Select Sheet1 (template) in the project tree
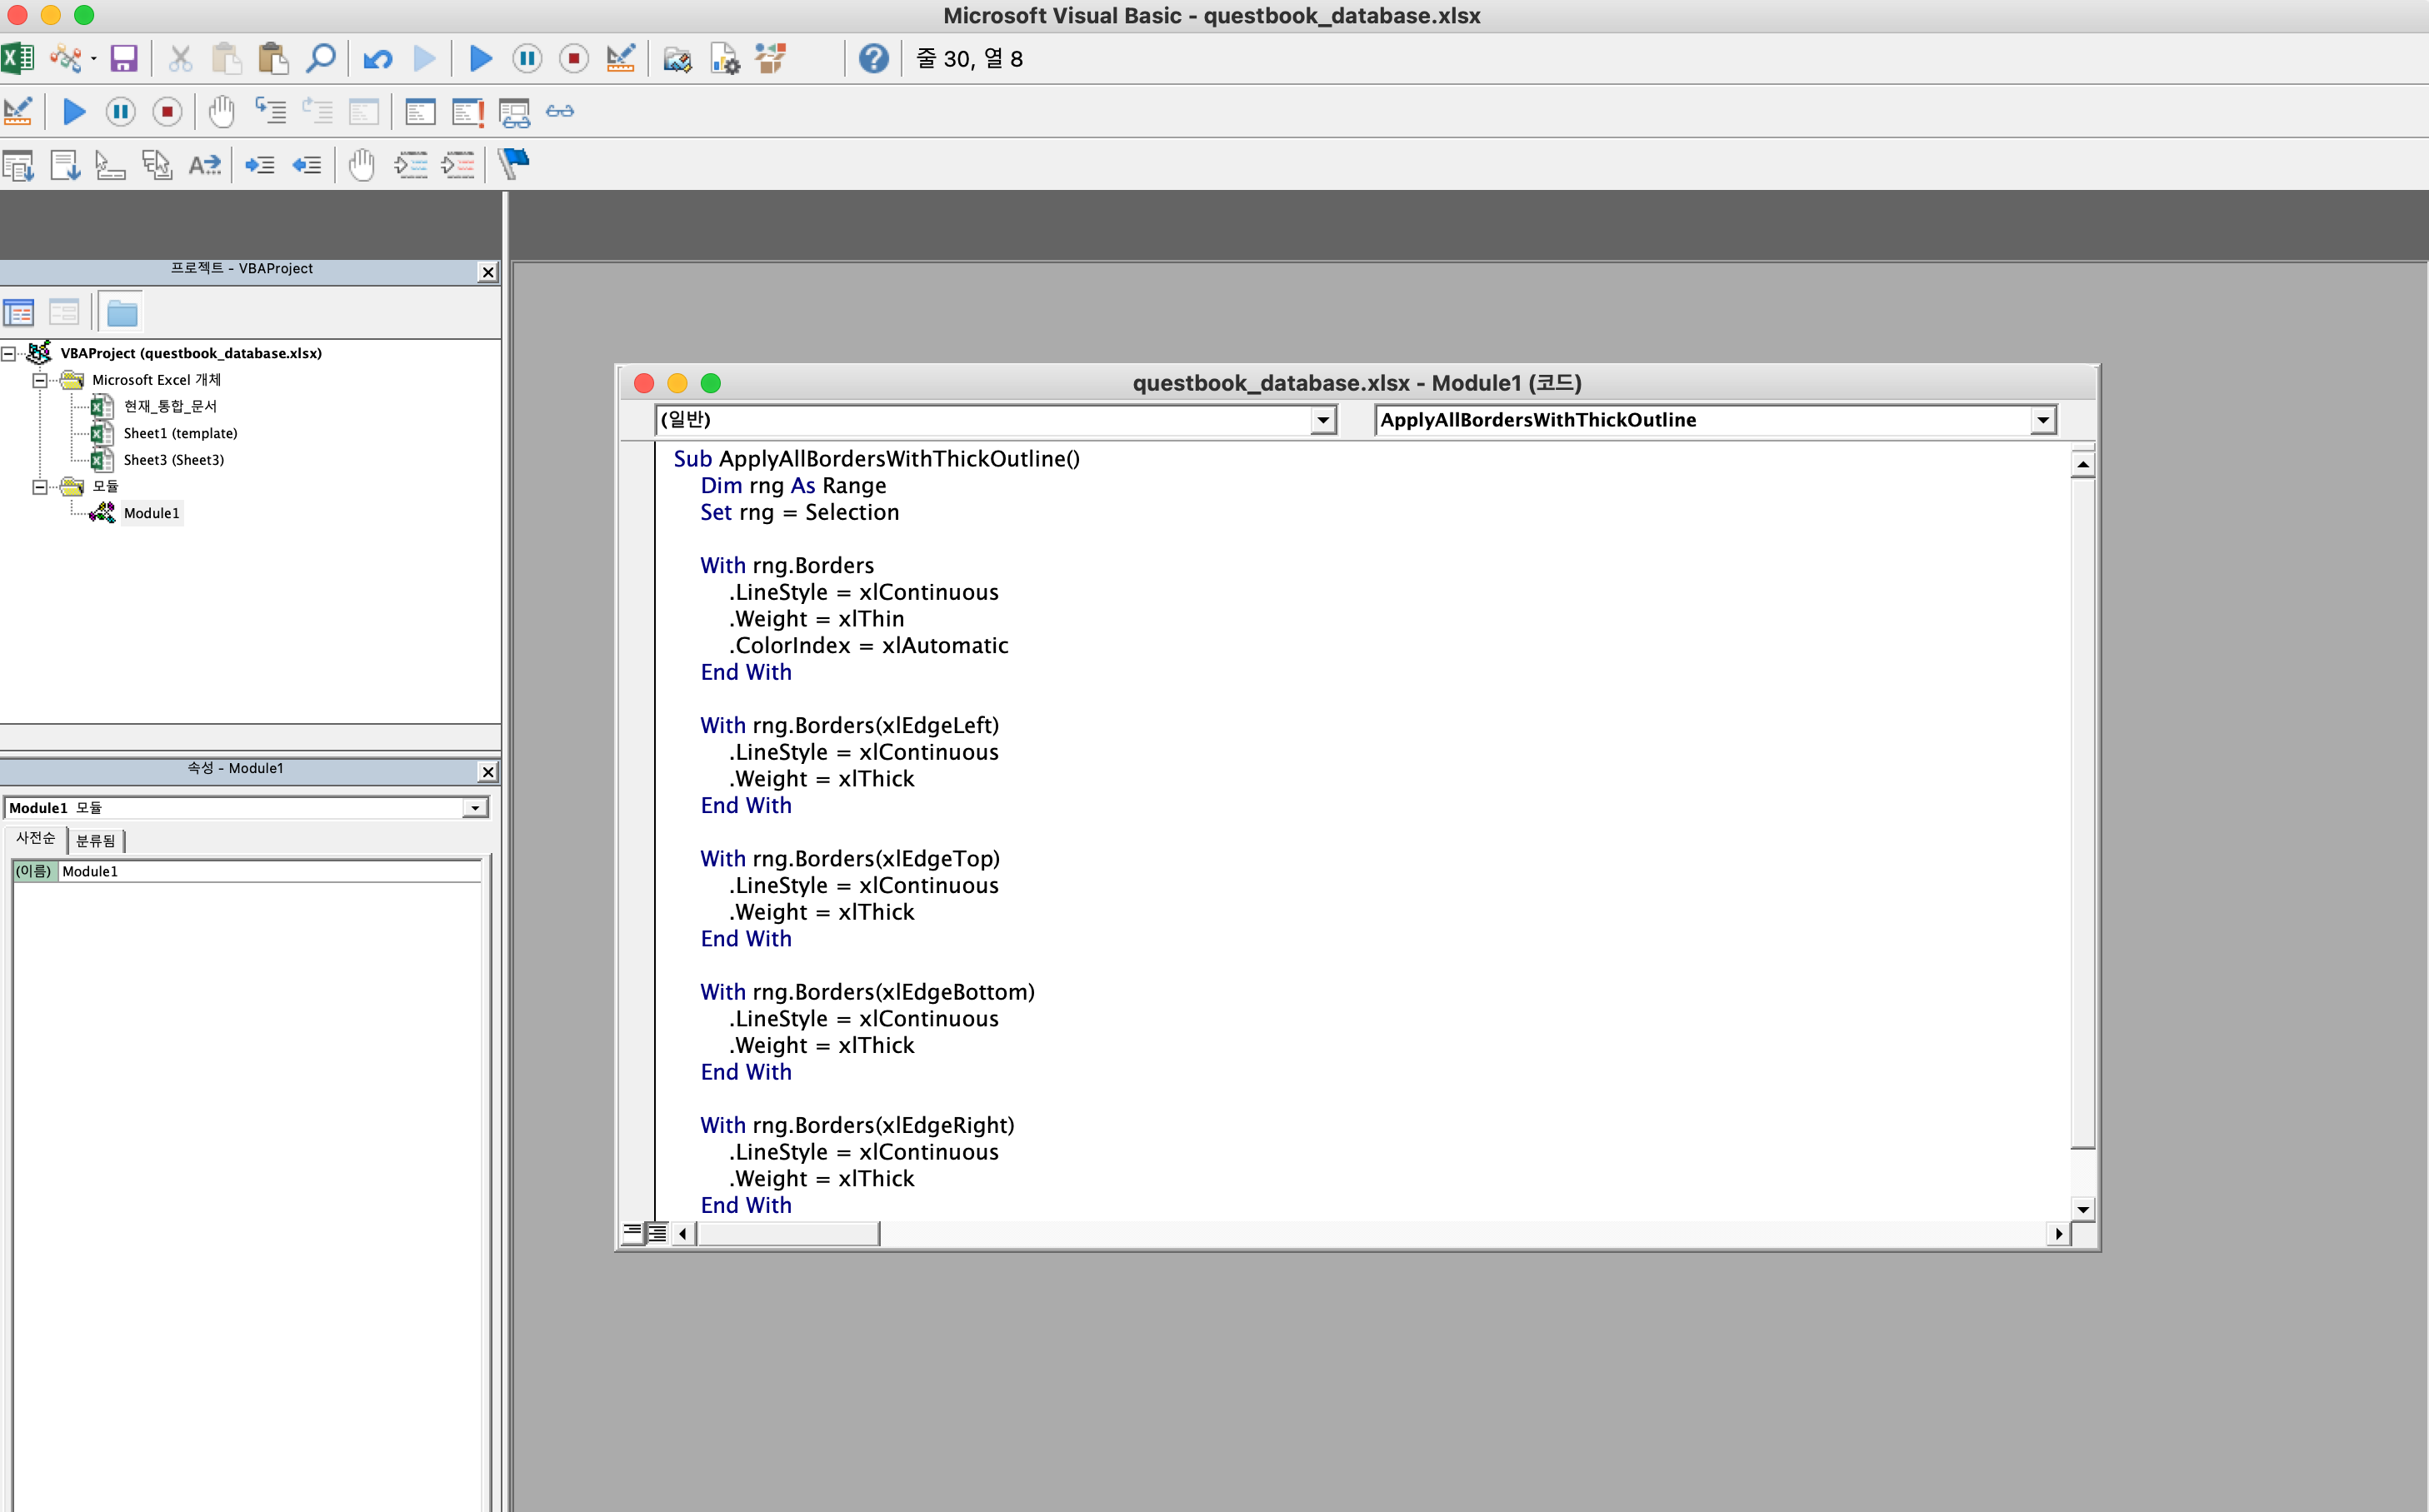 (x=180, y=433)
